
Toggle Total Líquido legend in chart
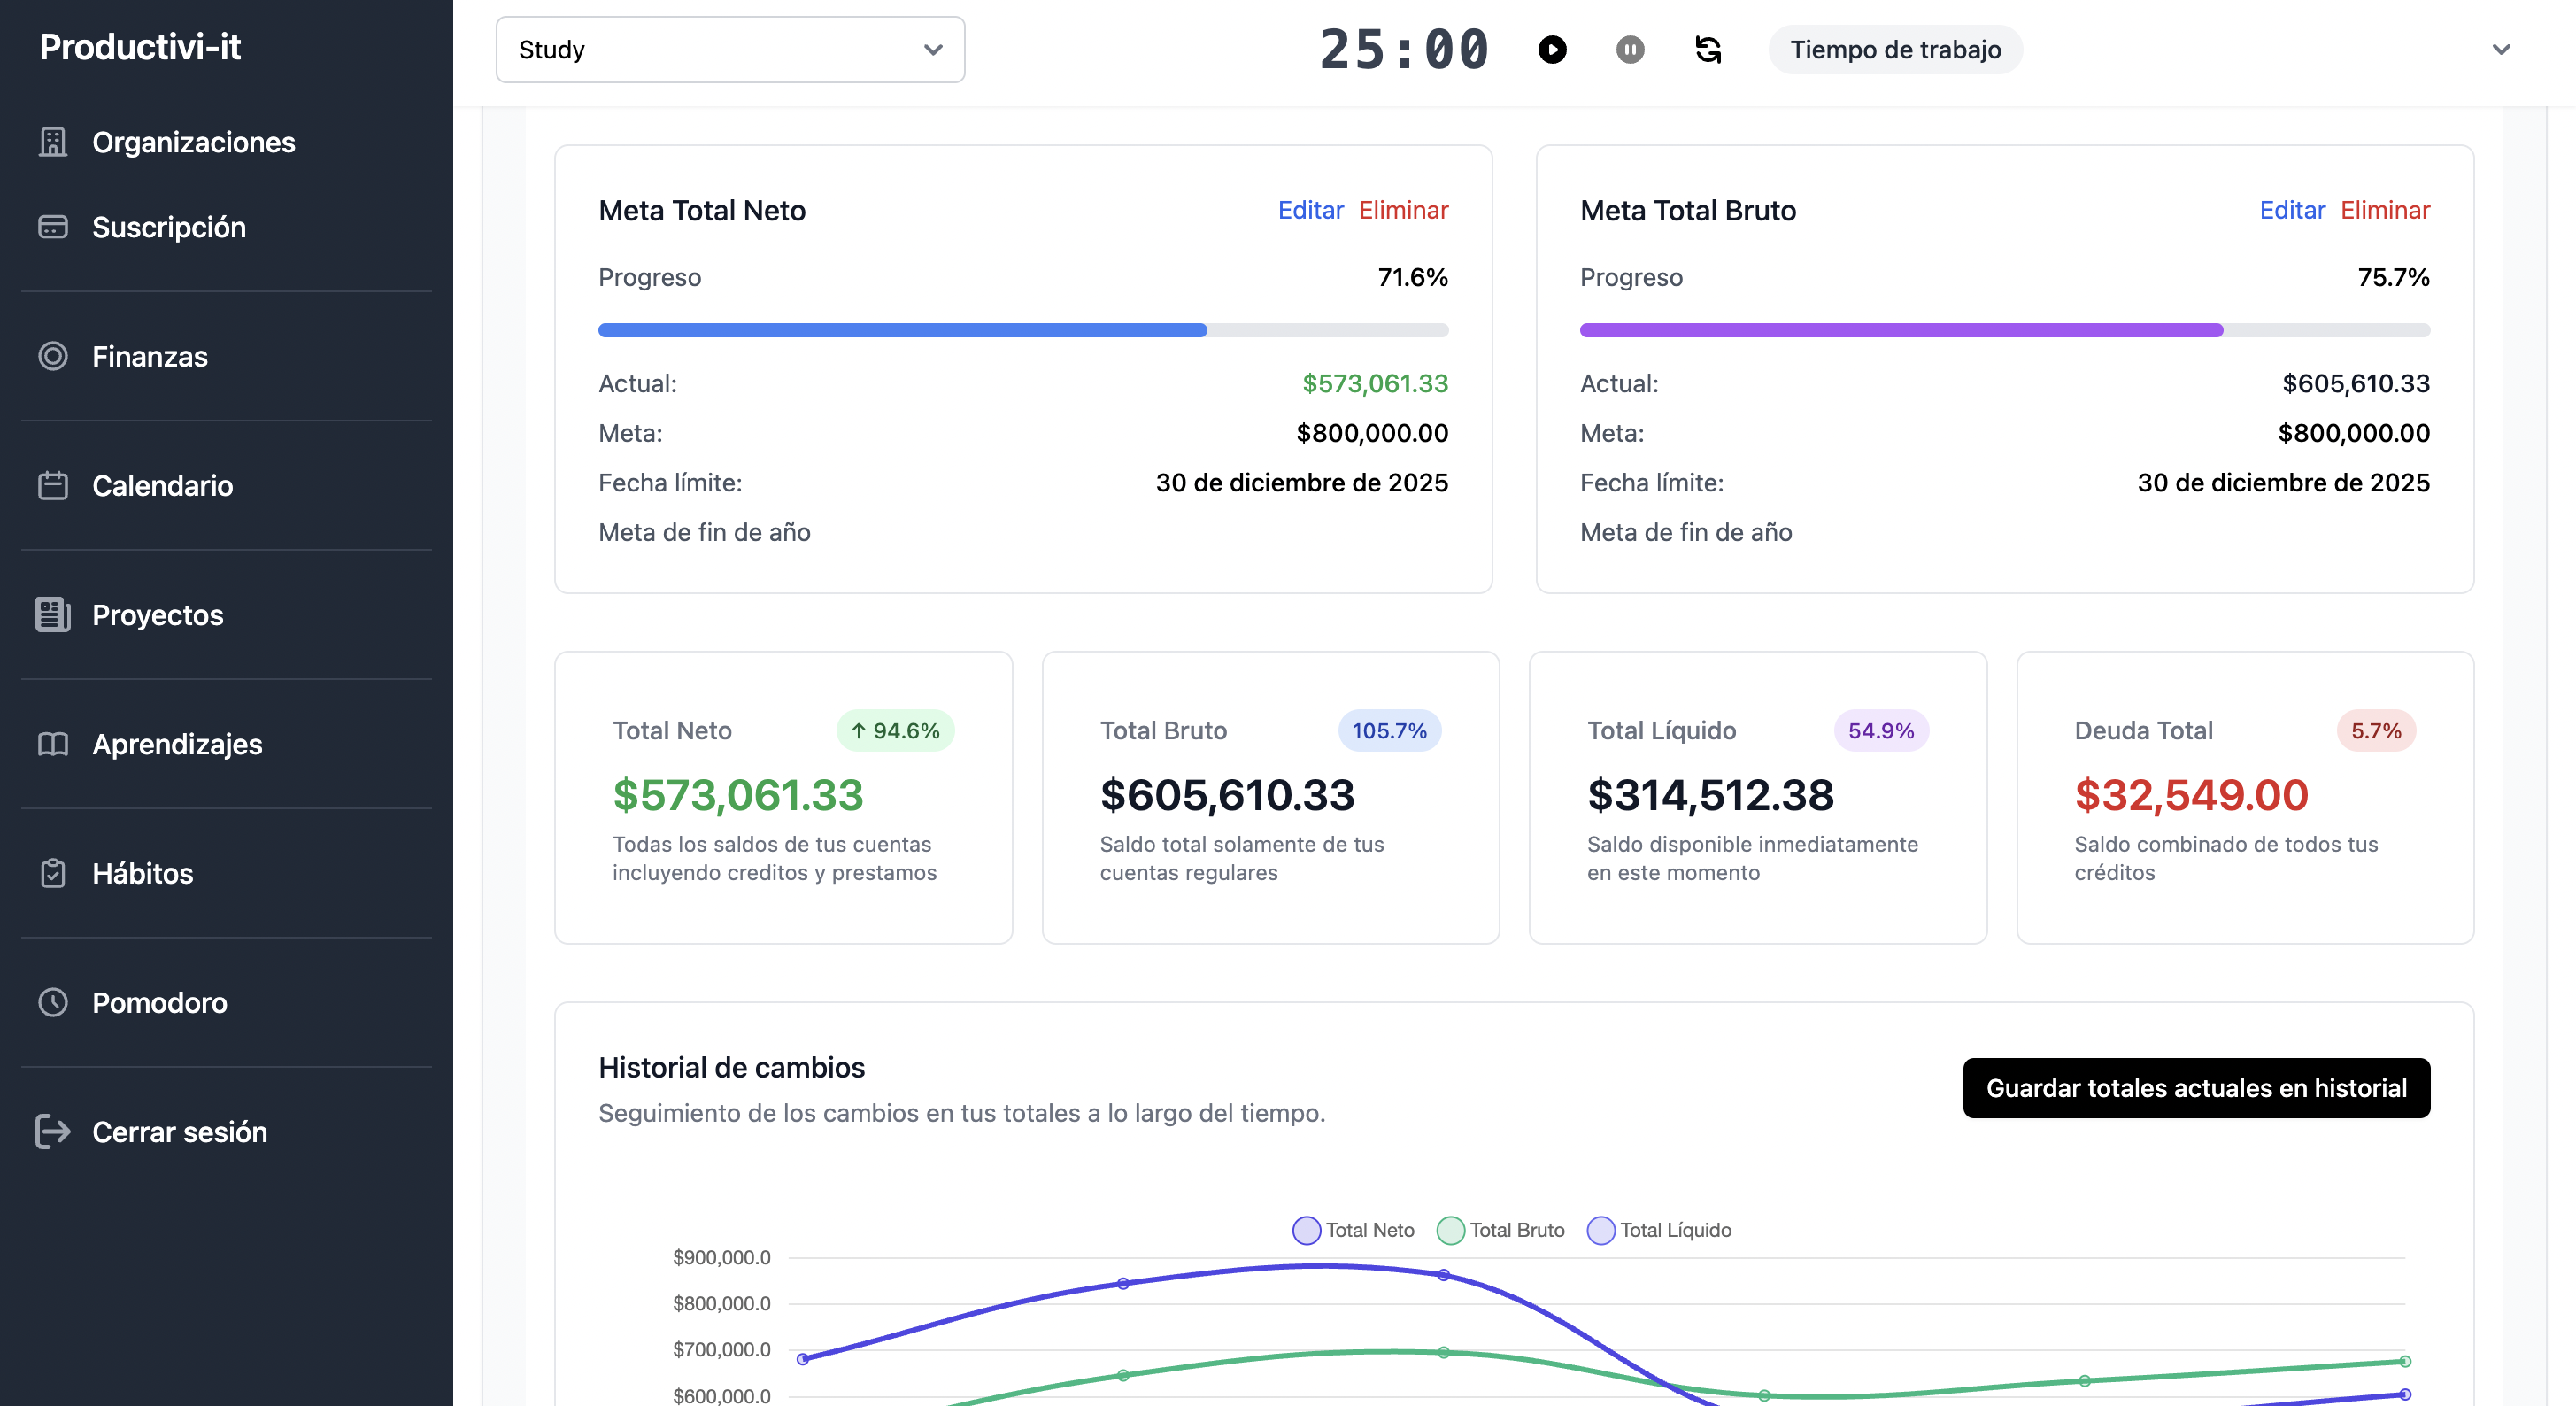[x=1659, y=1230]
